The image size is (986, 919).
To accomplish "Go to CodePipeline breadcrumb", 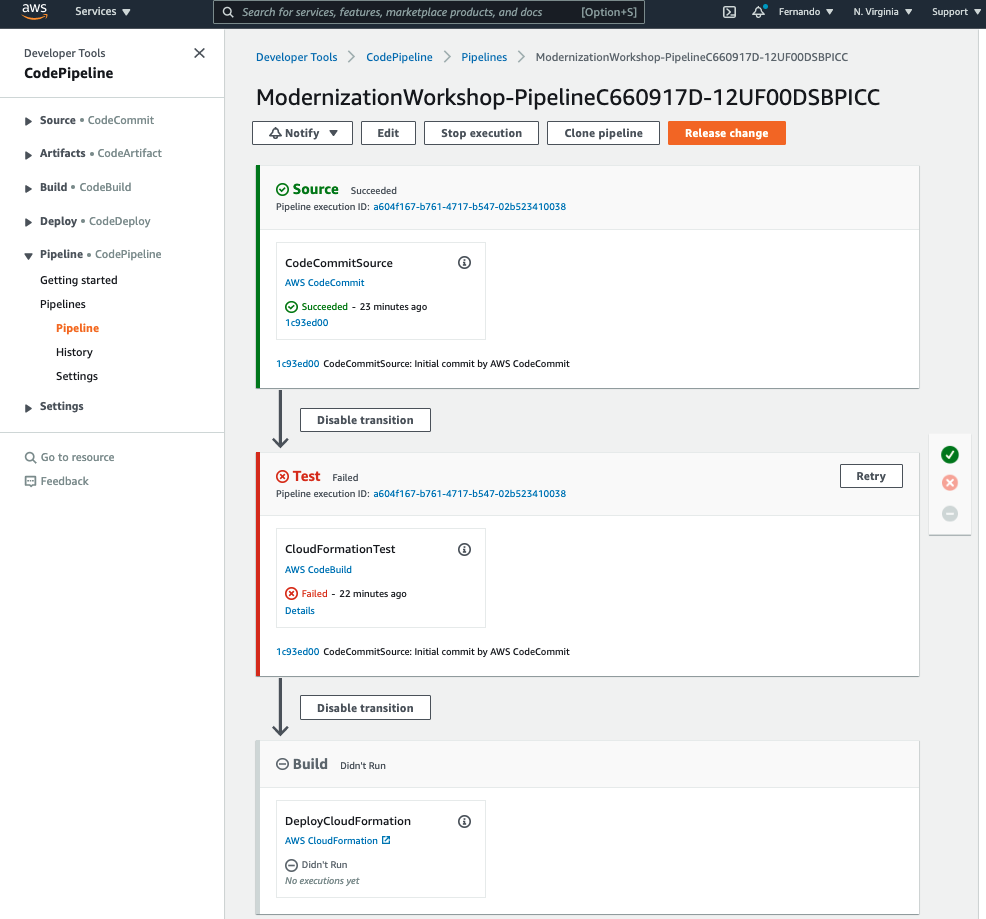I will coord(399,57).
